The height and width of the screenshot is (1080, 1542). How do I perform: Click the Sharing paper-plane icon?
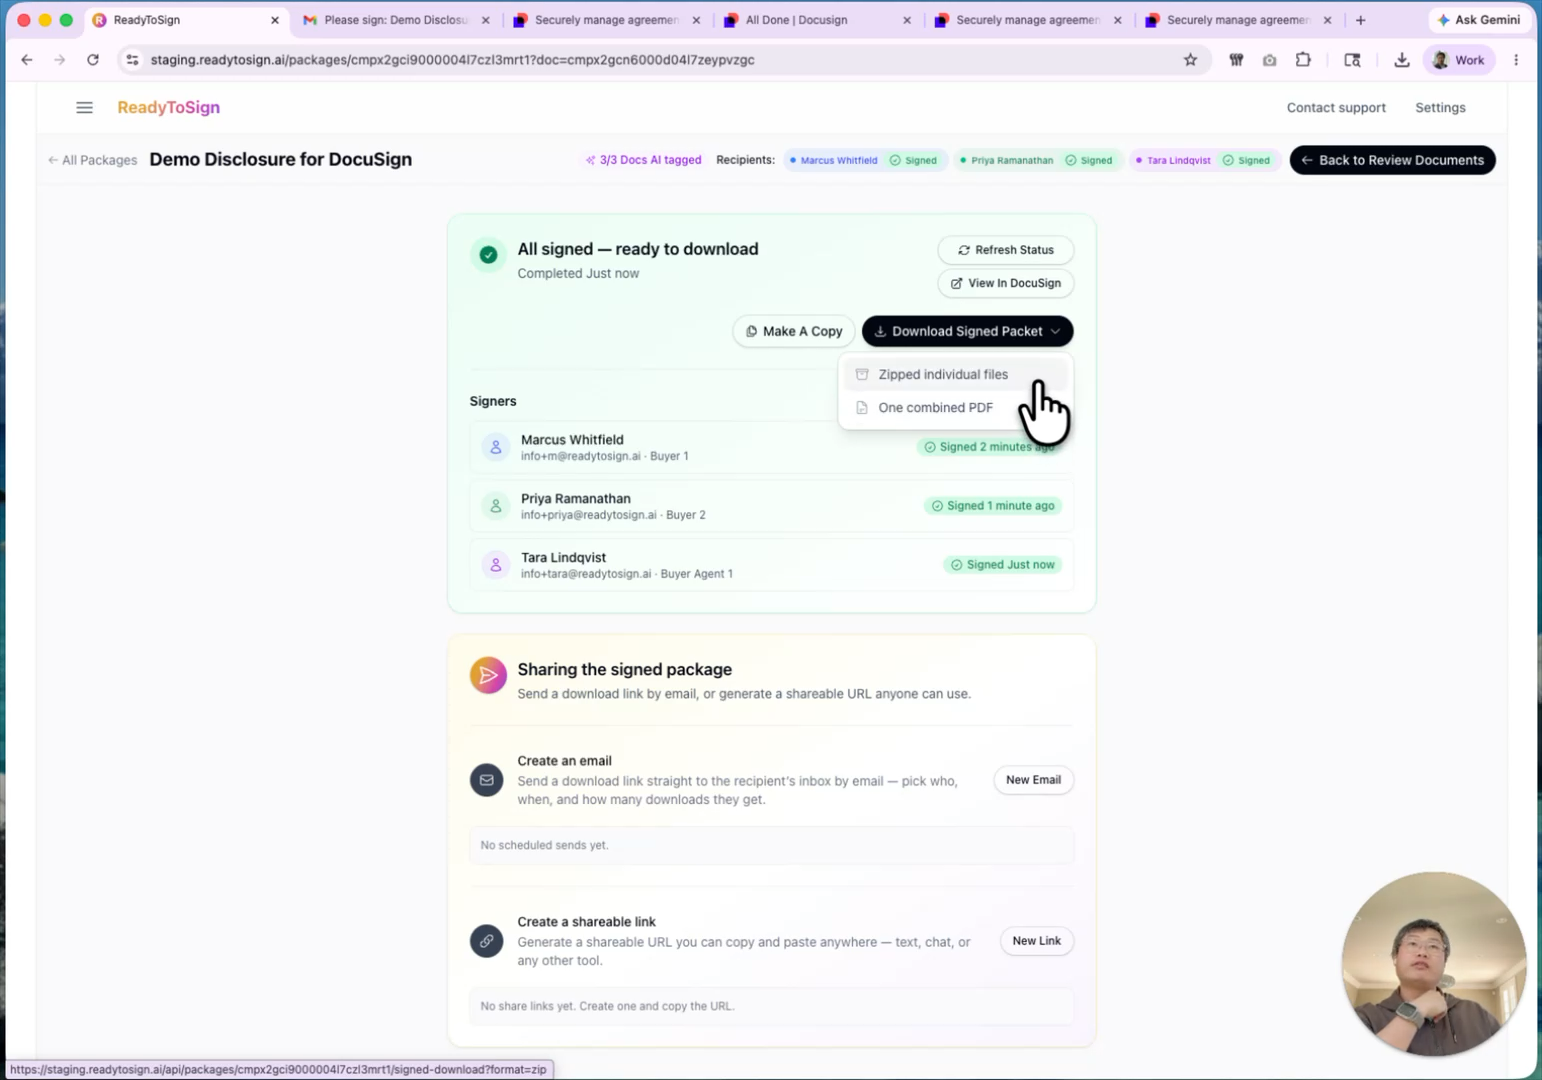tap(488, 676)
